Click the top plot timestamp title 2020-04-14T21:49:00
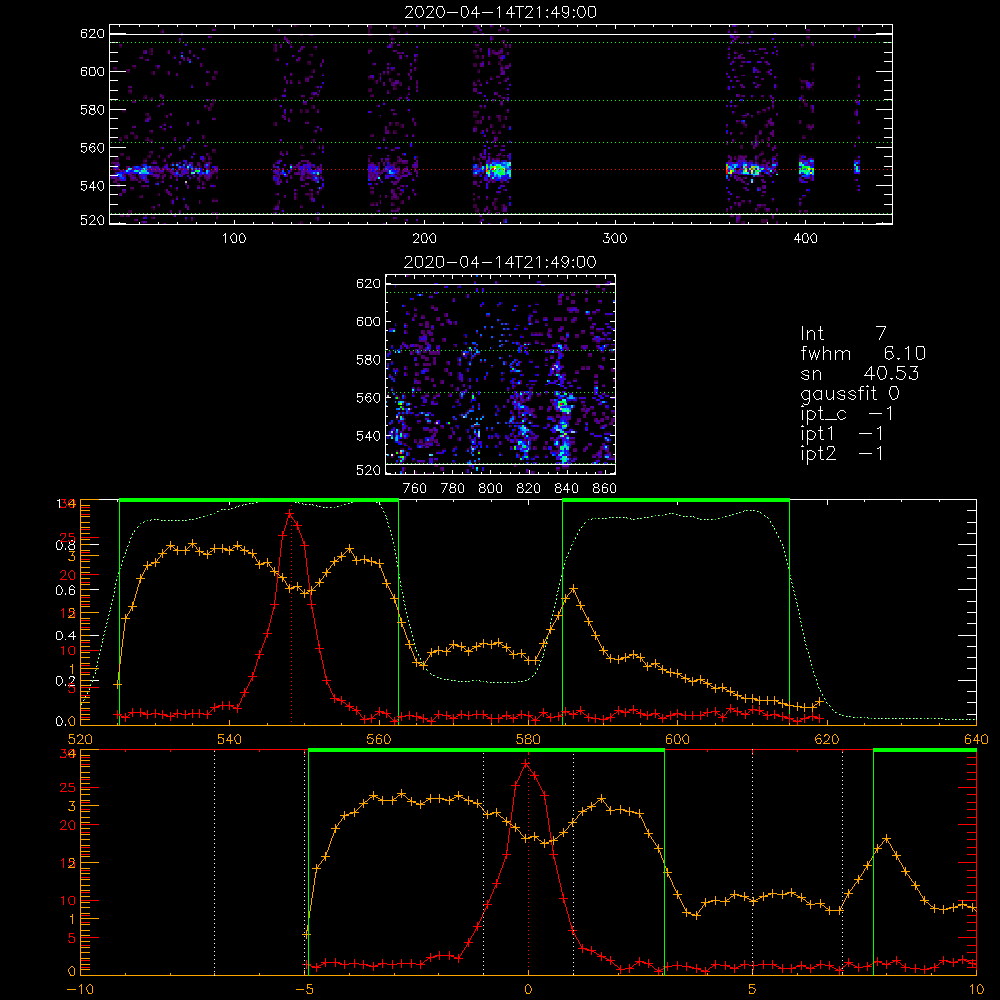The image size is (1000, 1000). tap(501, 12)
